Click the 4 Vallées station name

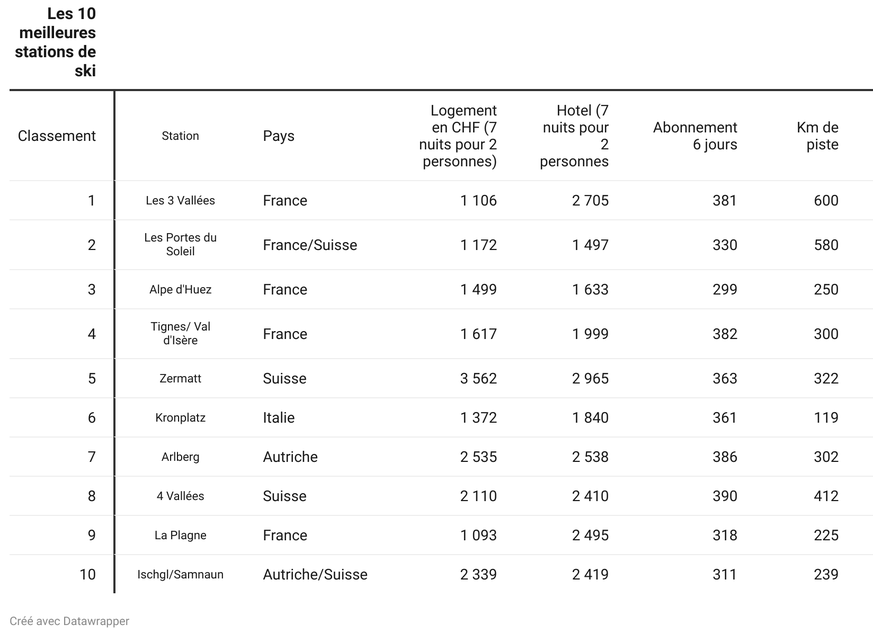(180, 496)
